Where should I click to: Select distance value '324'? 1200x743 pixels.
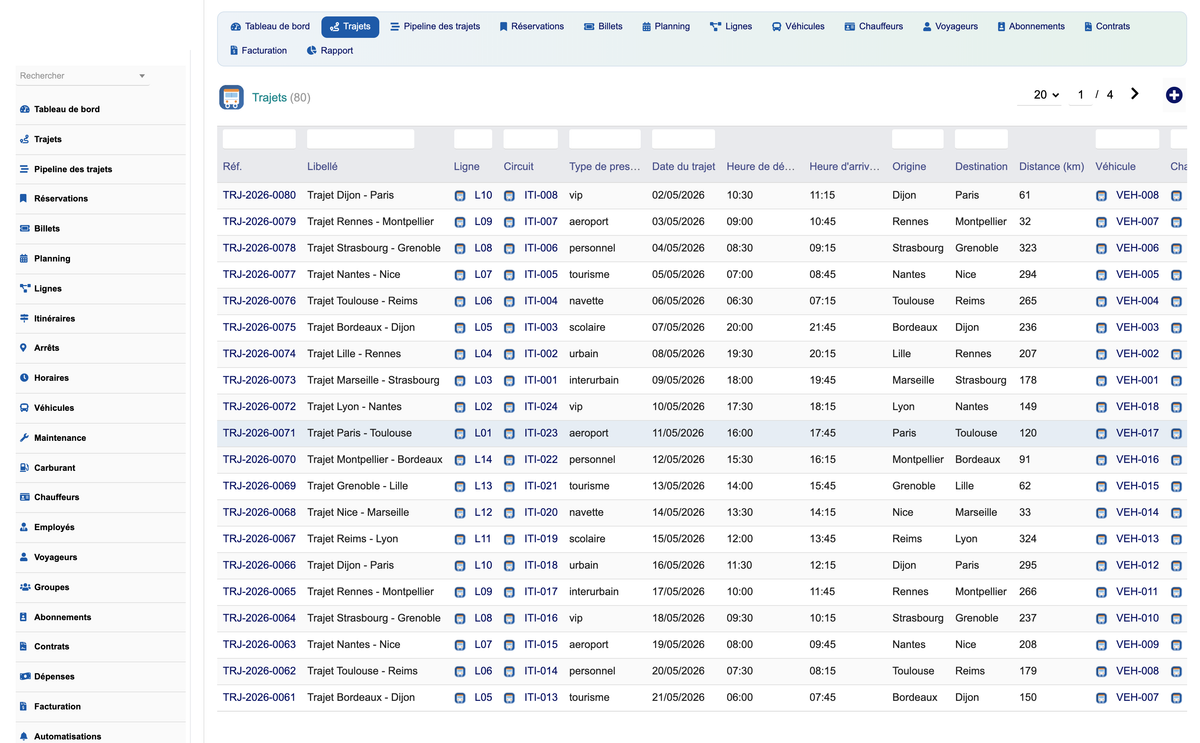coord(1028,539)
